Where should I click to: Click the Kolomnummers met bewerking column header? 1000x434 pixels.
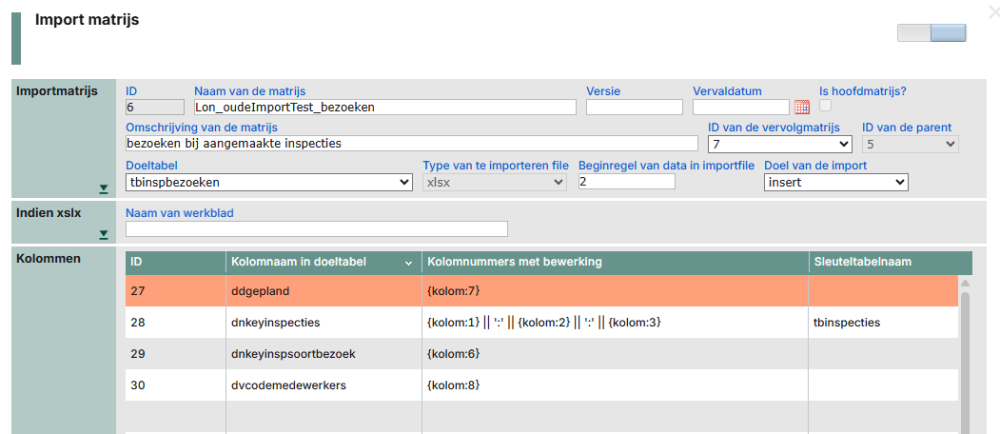point(514,262)
